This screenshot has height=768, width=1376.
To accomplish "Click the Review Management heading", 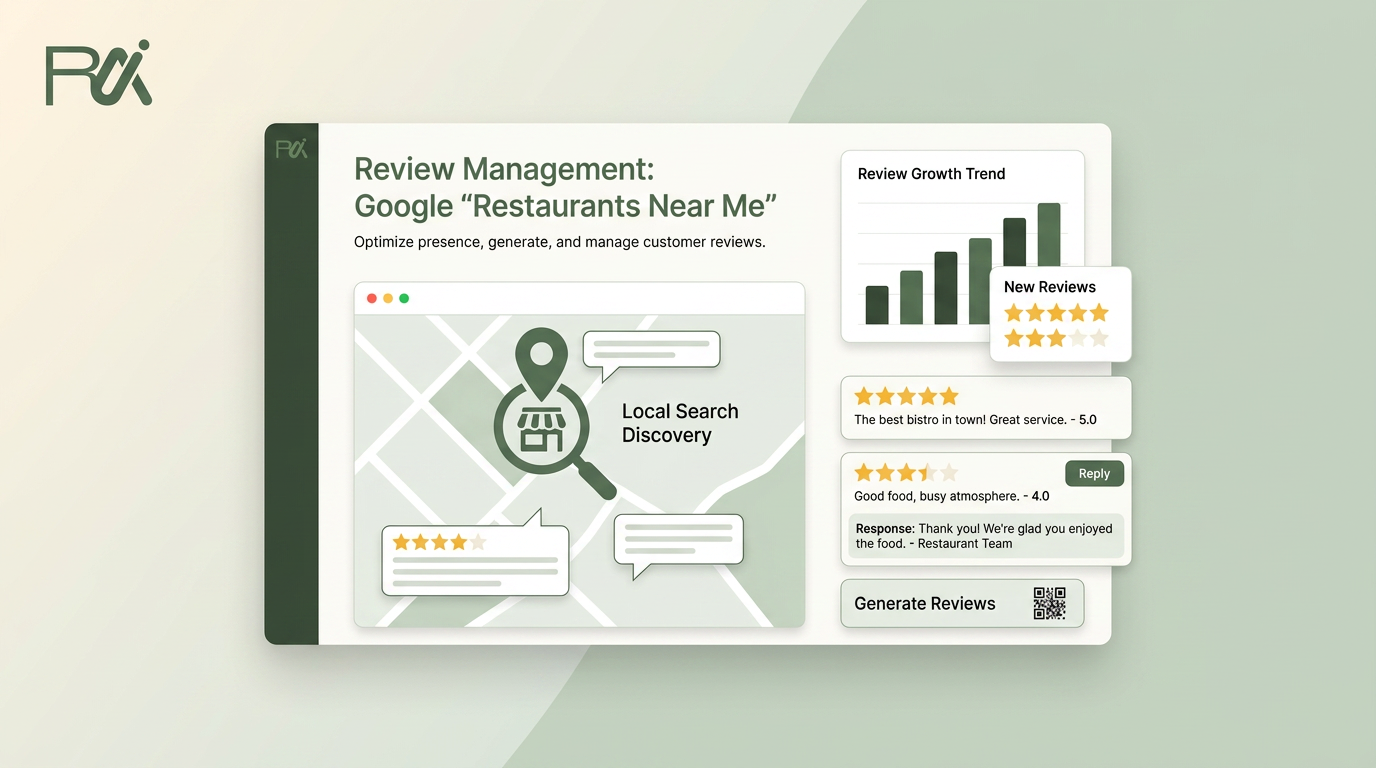I will point(565,187).
